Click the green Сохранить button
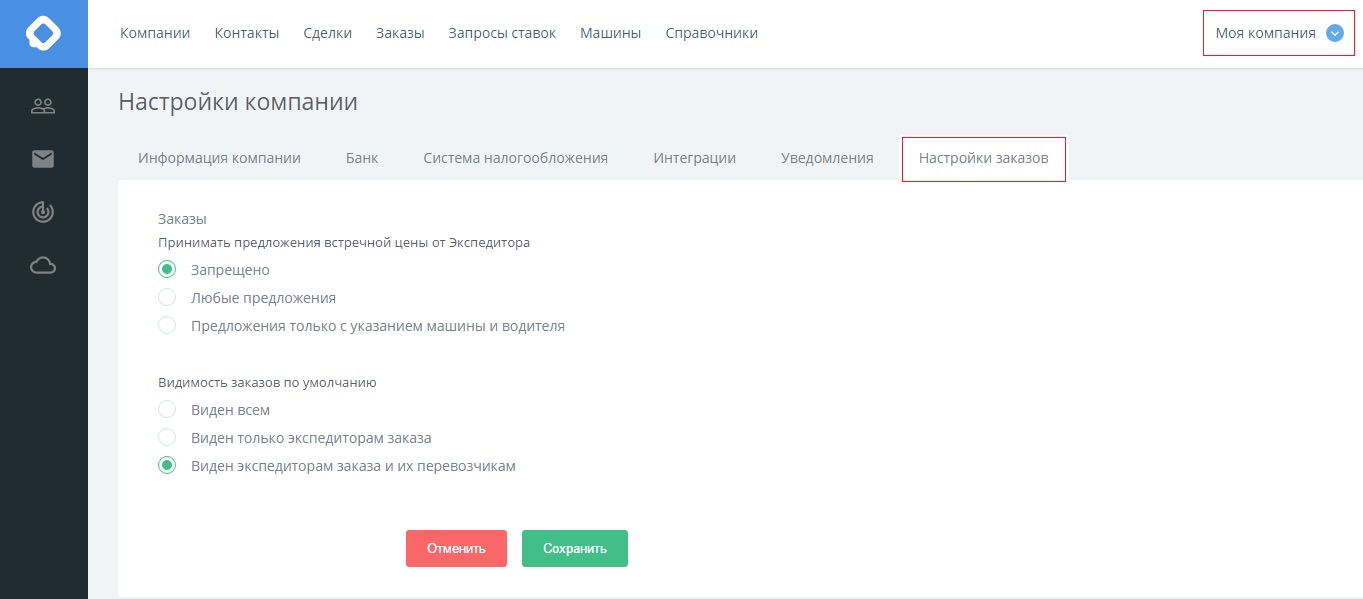This screenshot has height=599, width=1363. pos(575,548)
